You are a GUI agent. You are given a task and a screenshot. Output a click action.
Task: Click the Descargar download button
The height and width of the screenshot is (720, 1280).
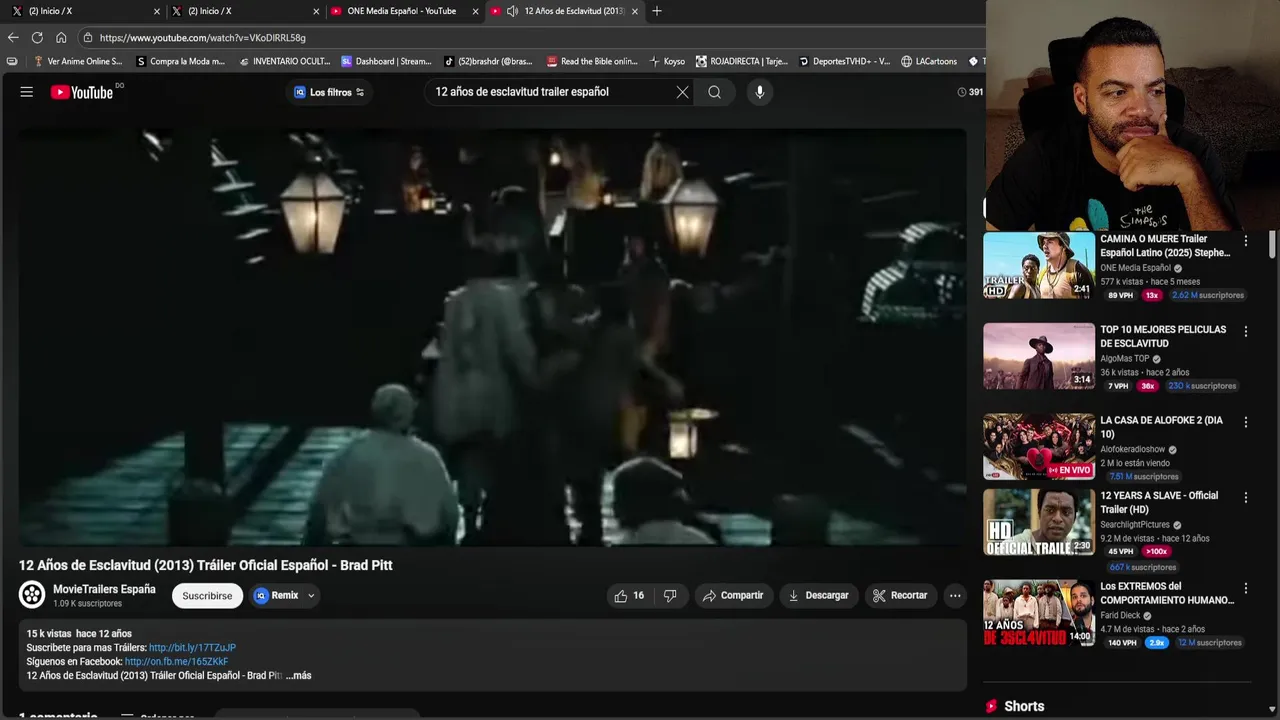tap(818, 595)
